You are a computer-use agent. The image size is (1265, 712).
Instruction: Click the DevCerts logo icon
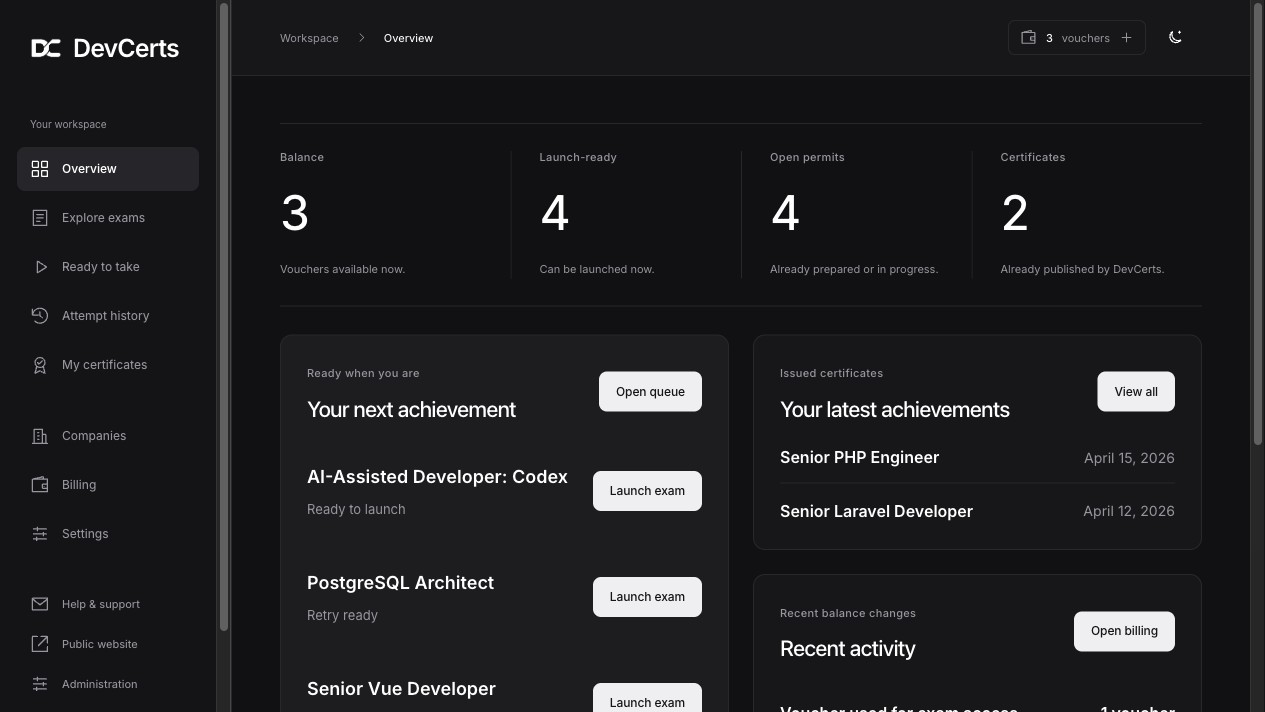pos(46,48)
